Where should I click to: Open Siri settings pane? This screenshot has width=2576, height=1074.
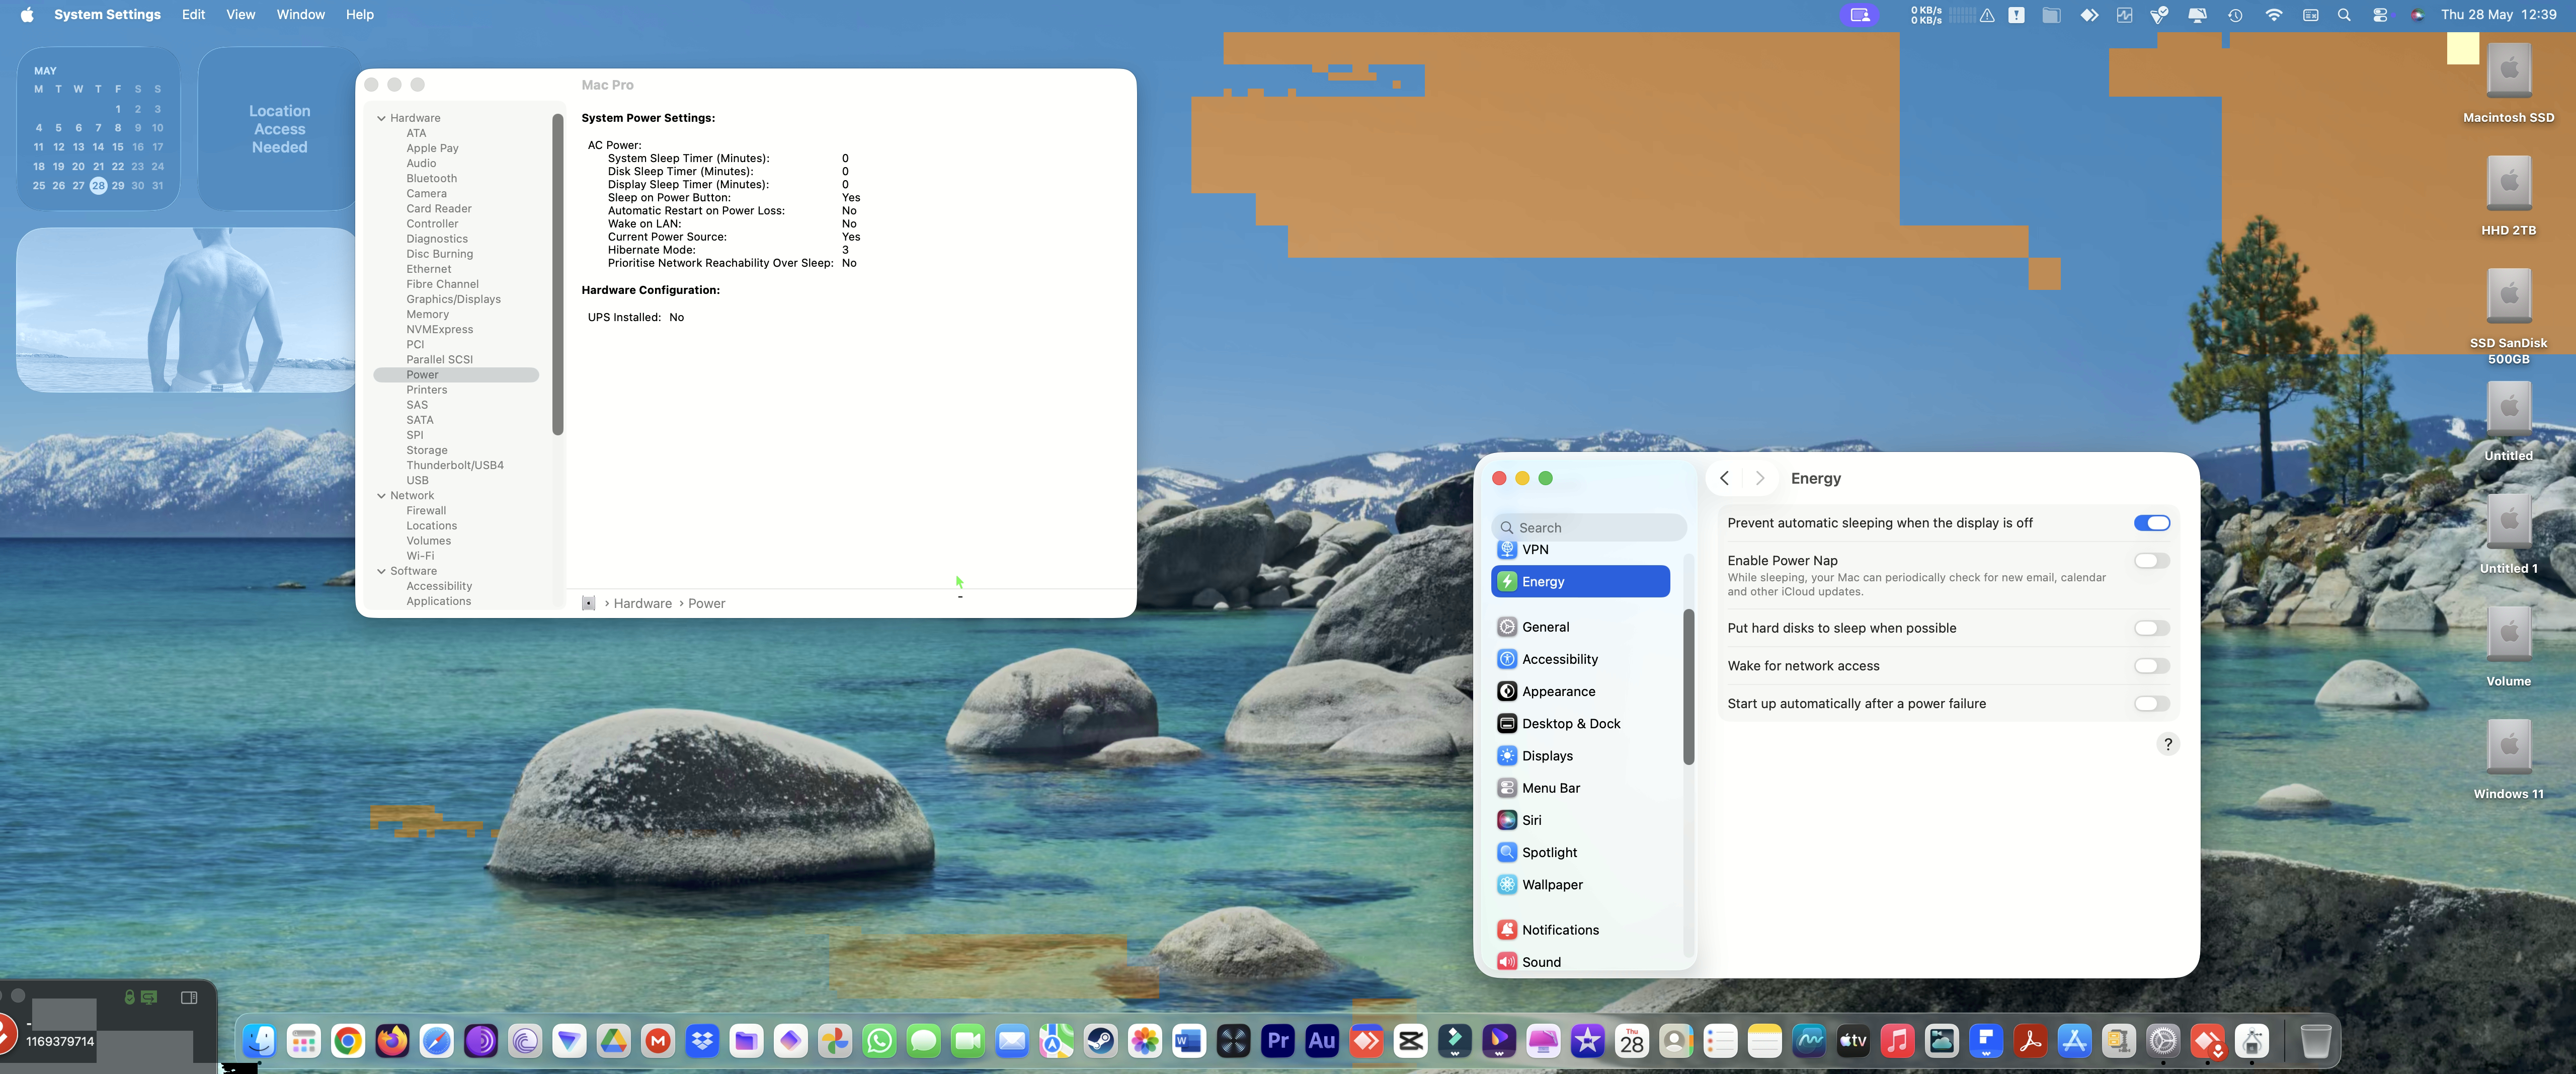(x=1580, y=820)
